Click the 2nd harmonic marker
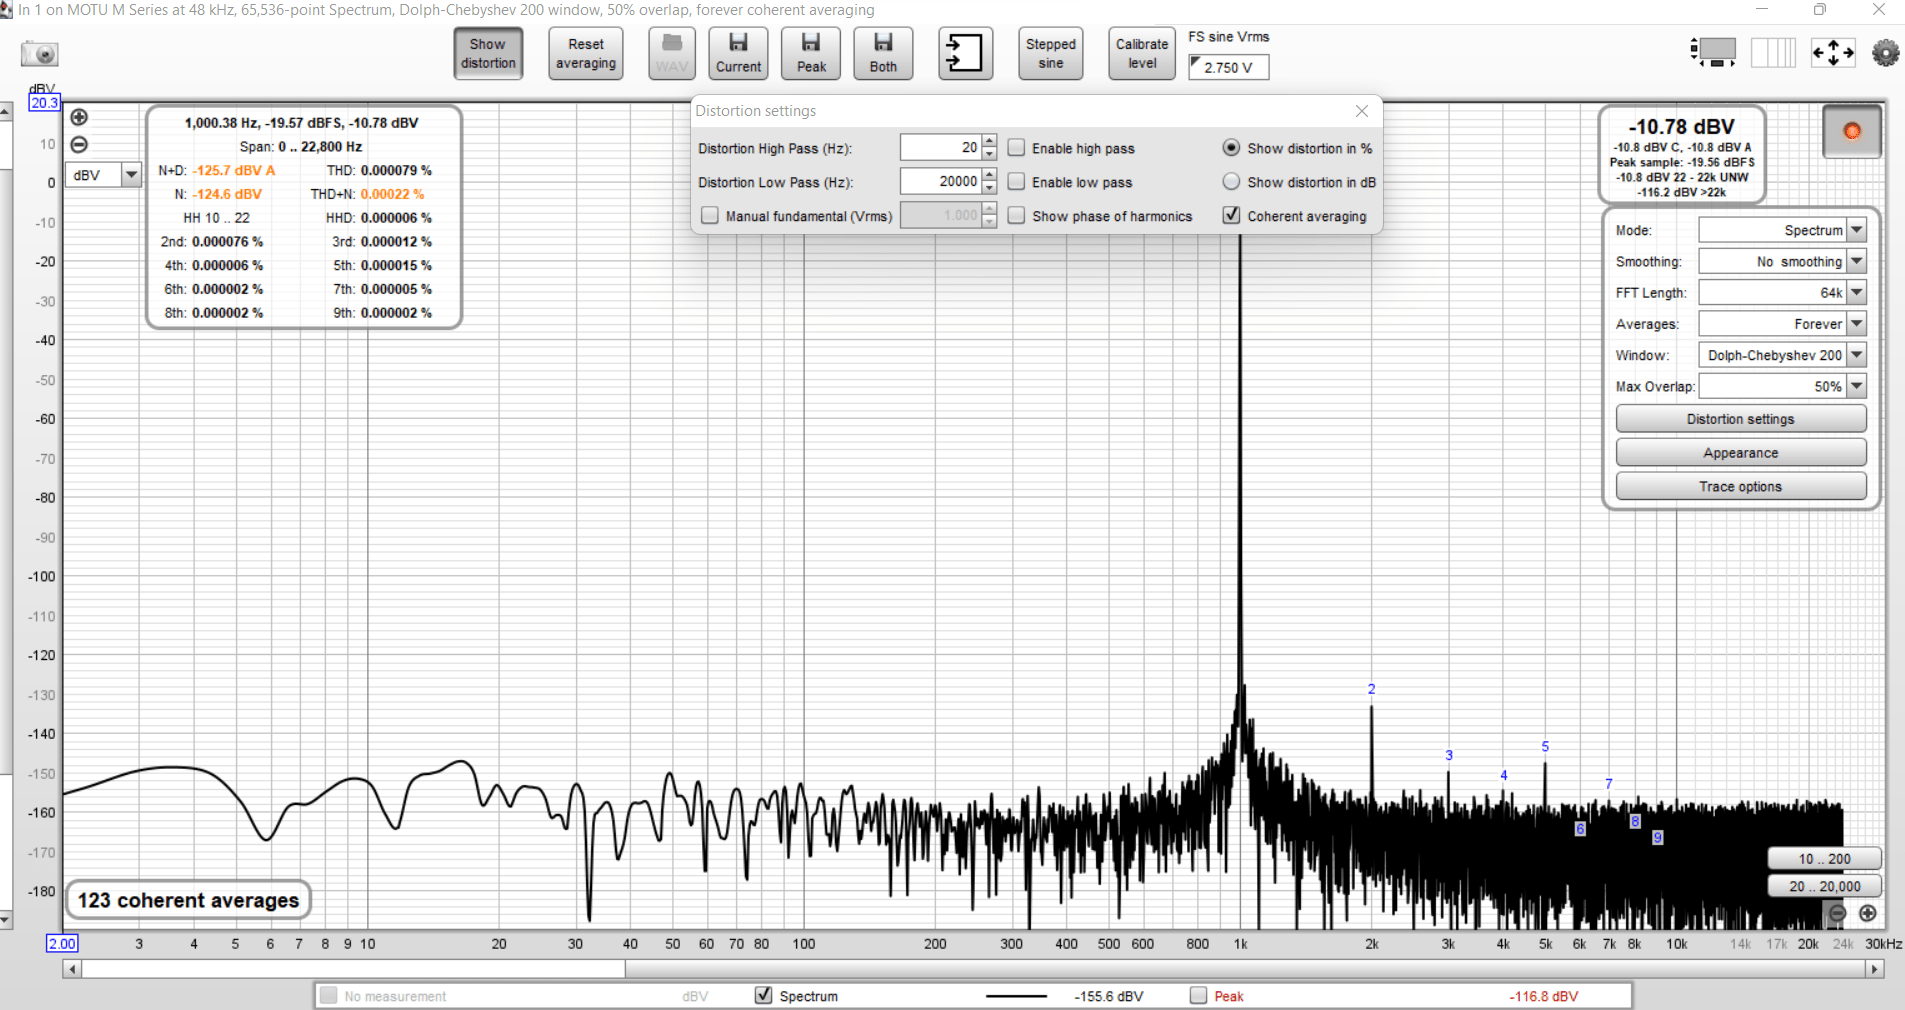 point(1371,689)
